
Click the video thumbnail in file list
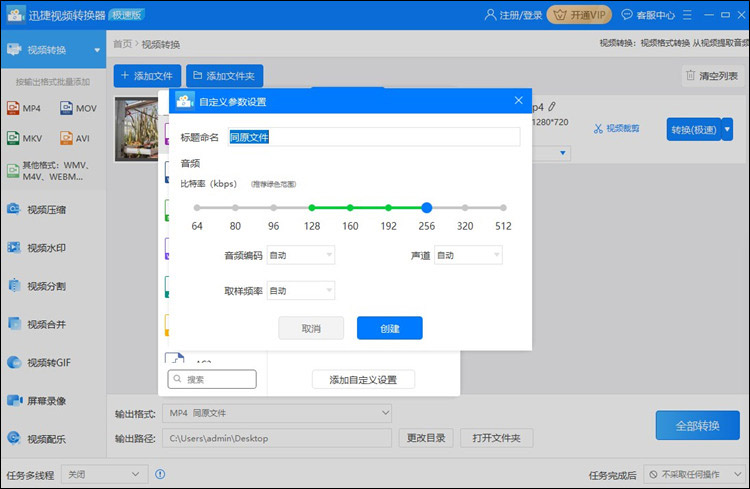[137, 129]
